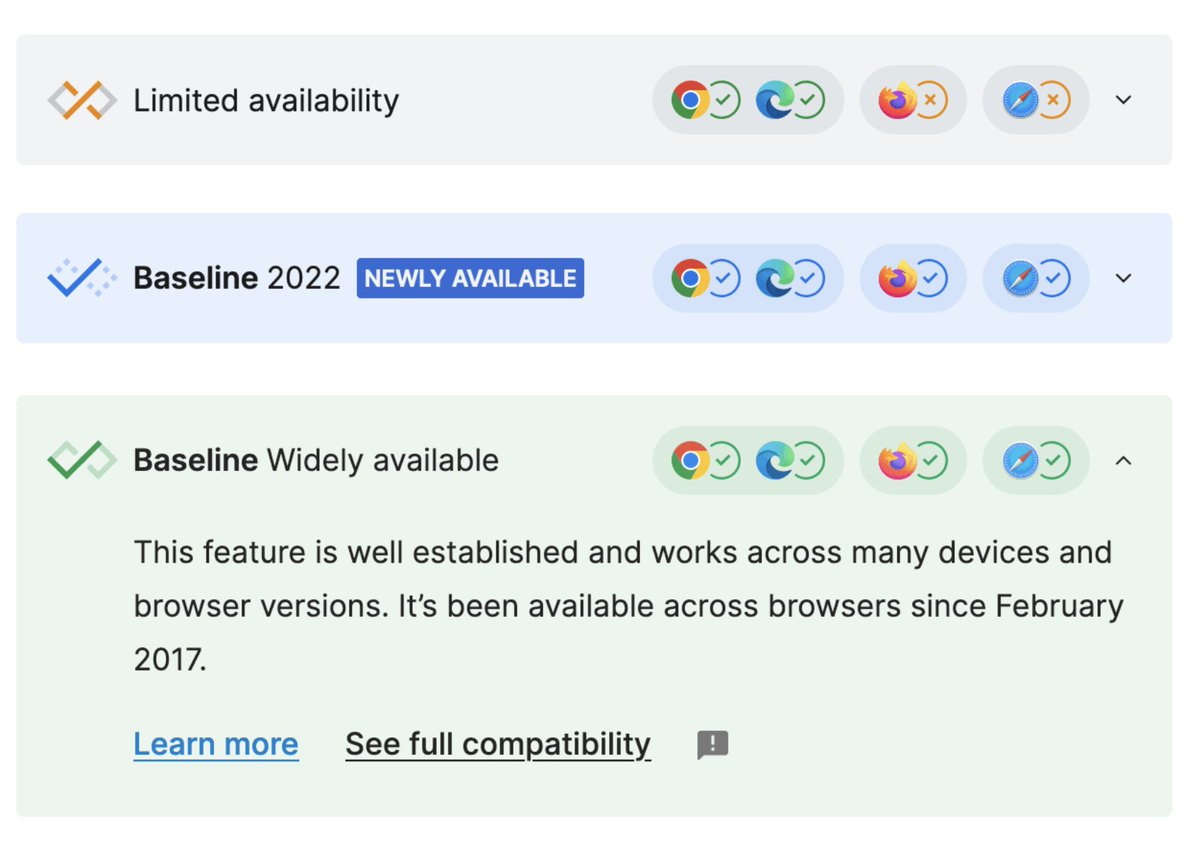Click the NEWLY AVAILABLE badge
Viewport: 1200px width, 845px height.
470,278
